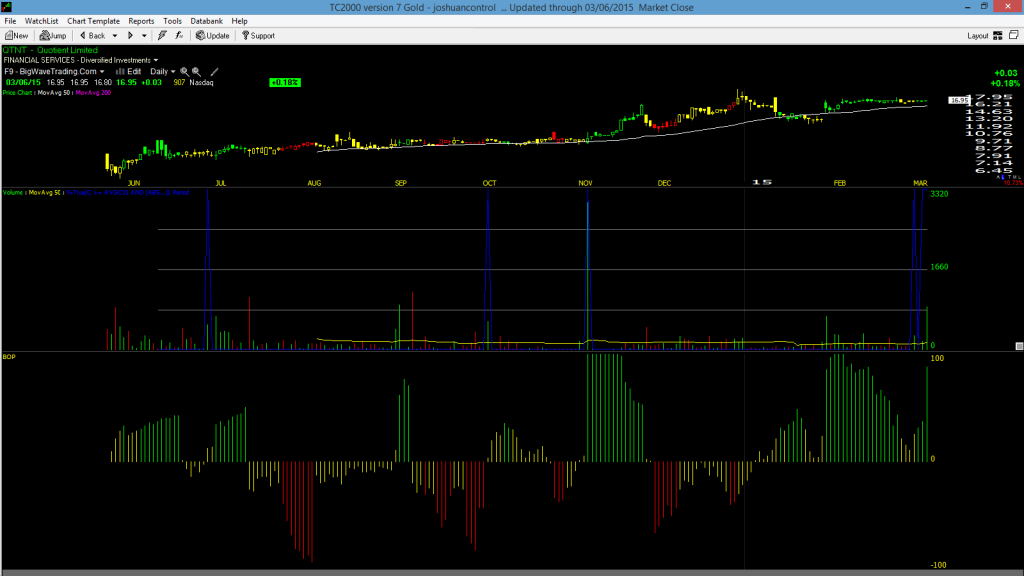
Task: Go Back to previous view
Action: pyautogui.click(x=92, y=36)
